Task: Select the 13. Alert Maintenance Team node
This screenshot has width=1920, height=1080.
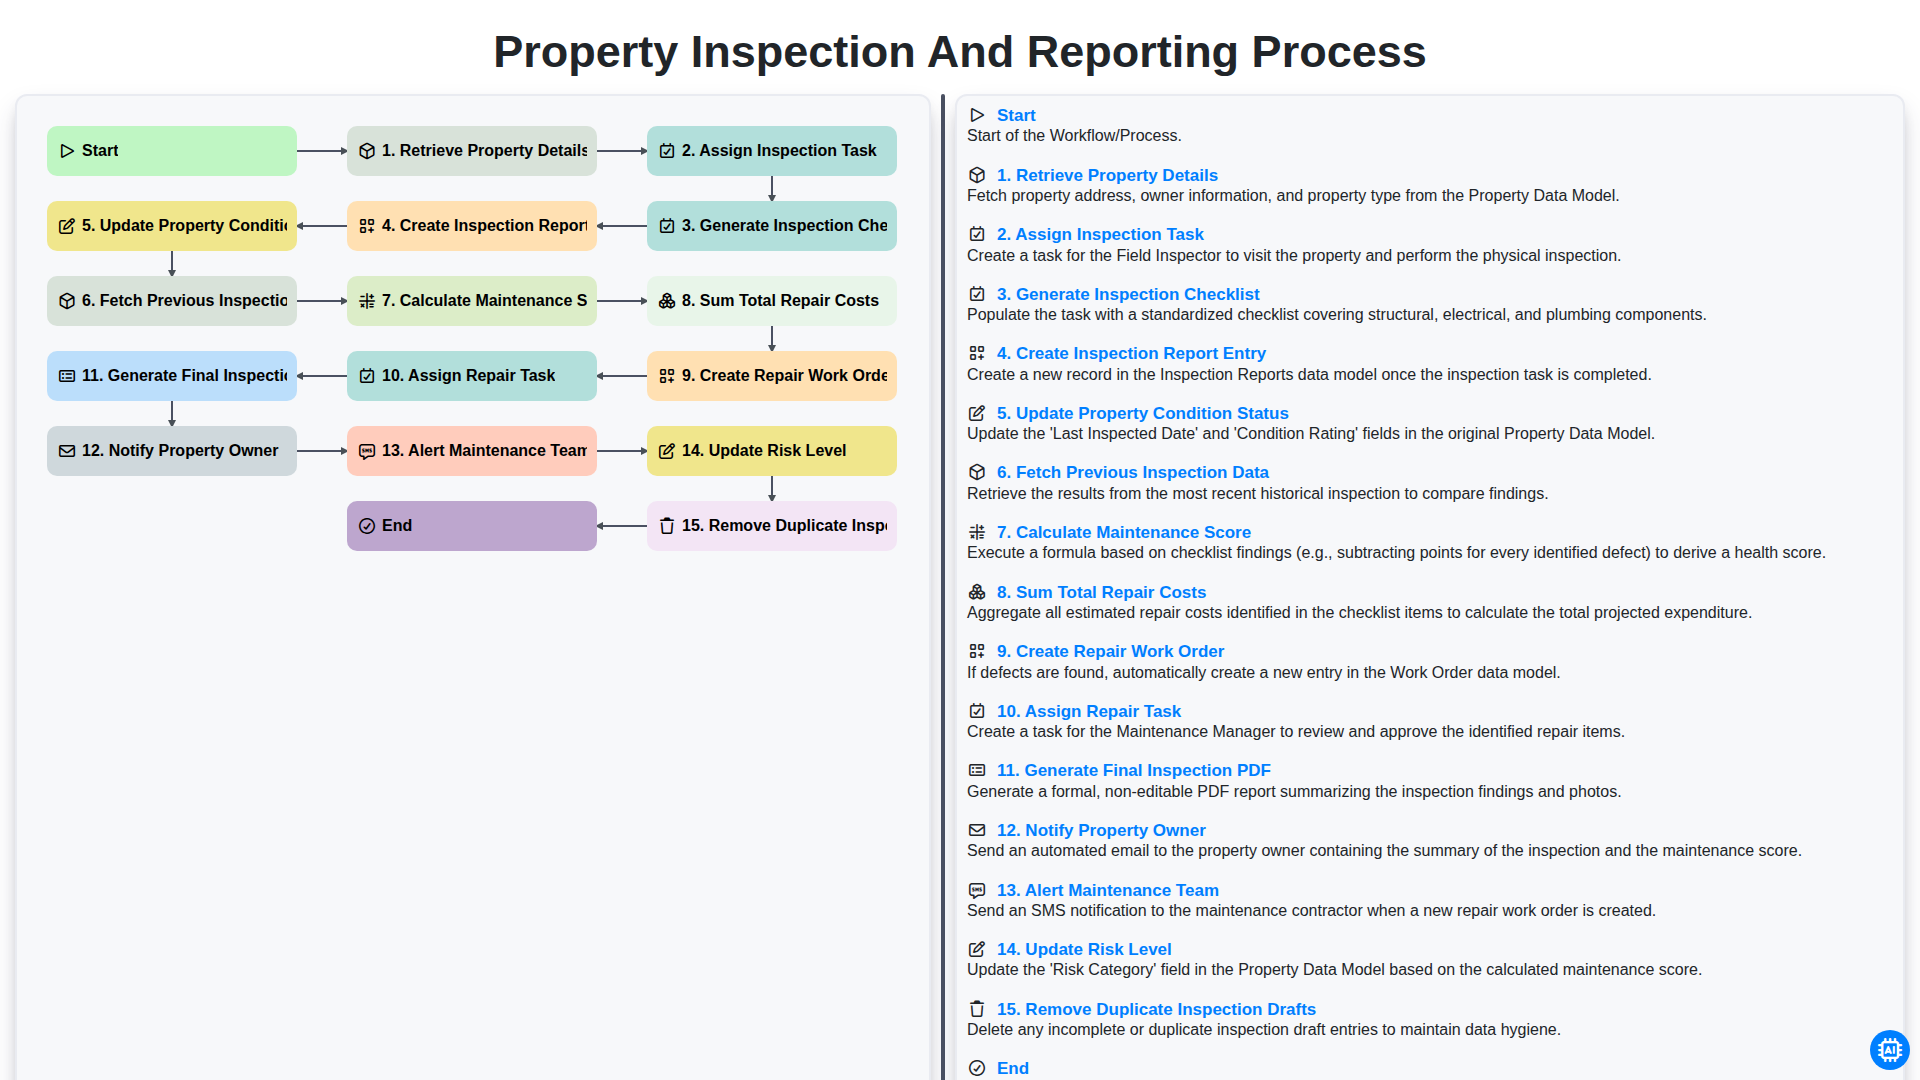Action: point(472,451)
